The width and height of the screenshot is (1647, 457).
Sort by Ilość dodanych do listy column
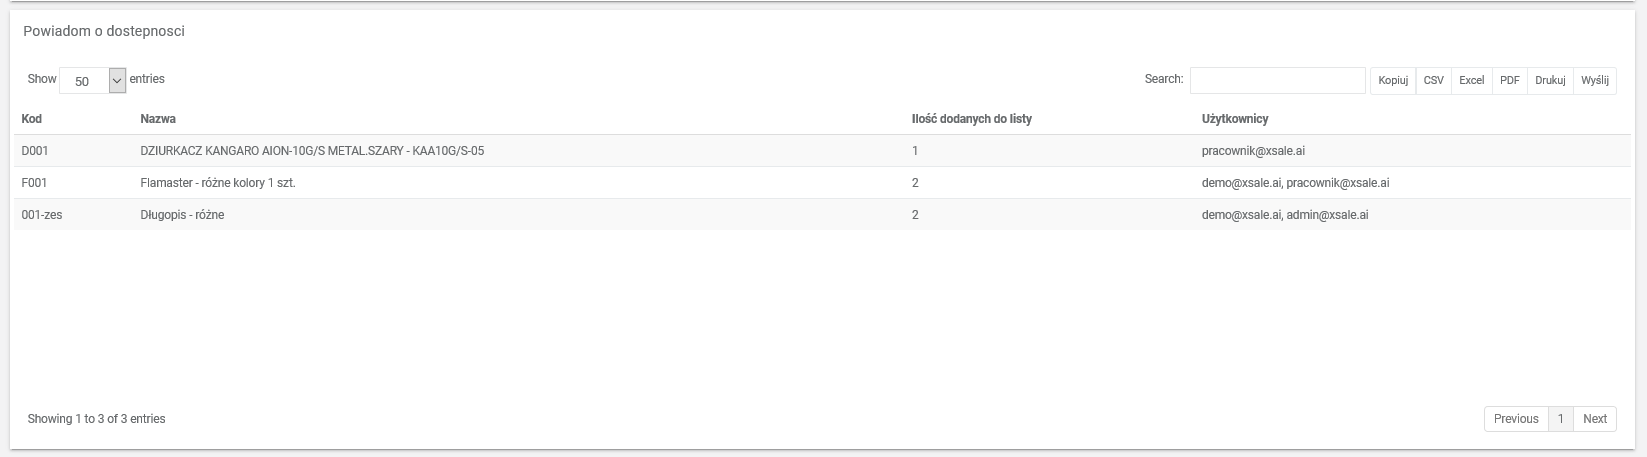tap(971, 119)
